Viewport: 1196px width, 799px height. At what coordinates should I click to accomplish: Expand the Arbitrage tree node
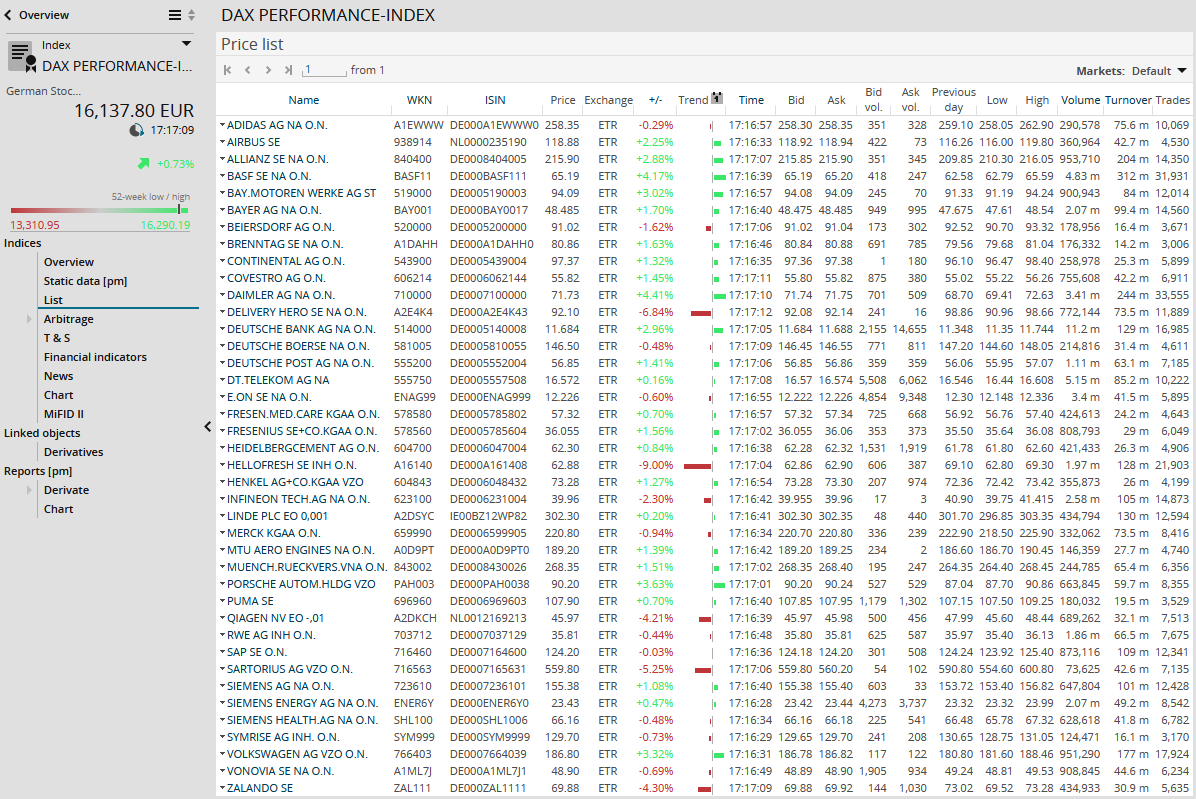click(30, 319)
